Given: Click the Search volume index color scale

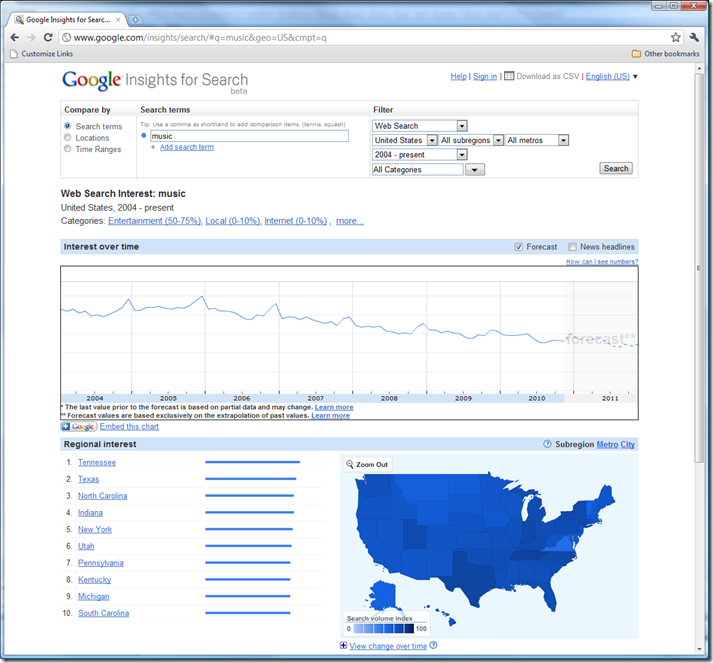Looking at the screenshot, I should (x=384, y=629).
